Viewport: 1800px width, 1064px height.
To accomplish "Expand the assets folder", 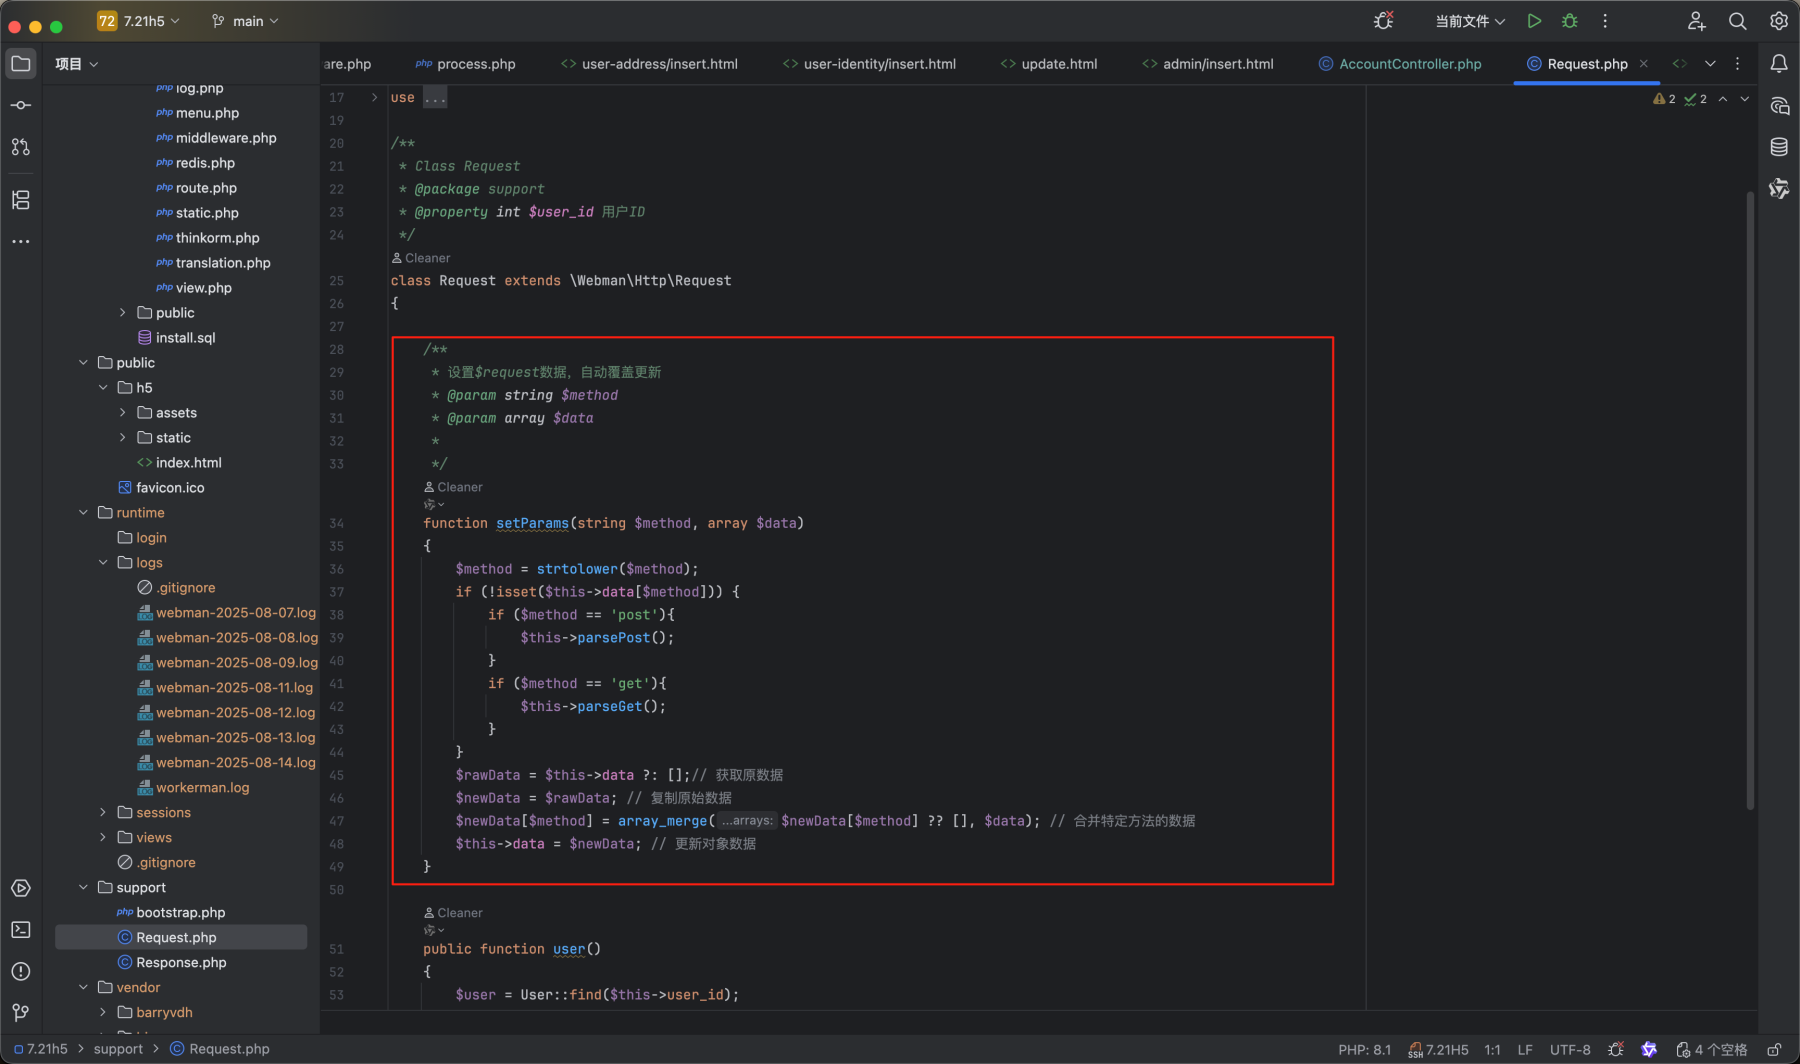I will point(123,413).
